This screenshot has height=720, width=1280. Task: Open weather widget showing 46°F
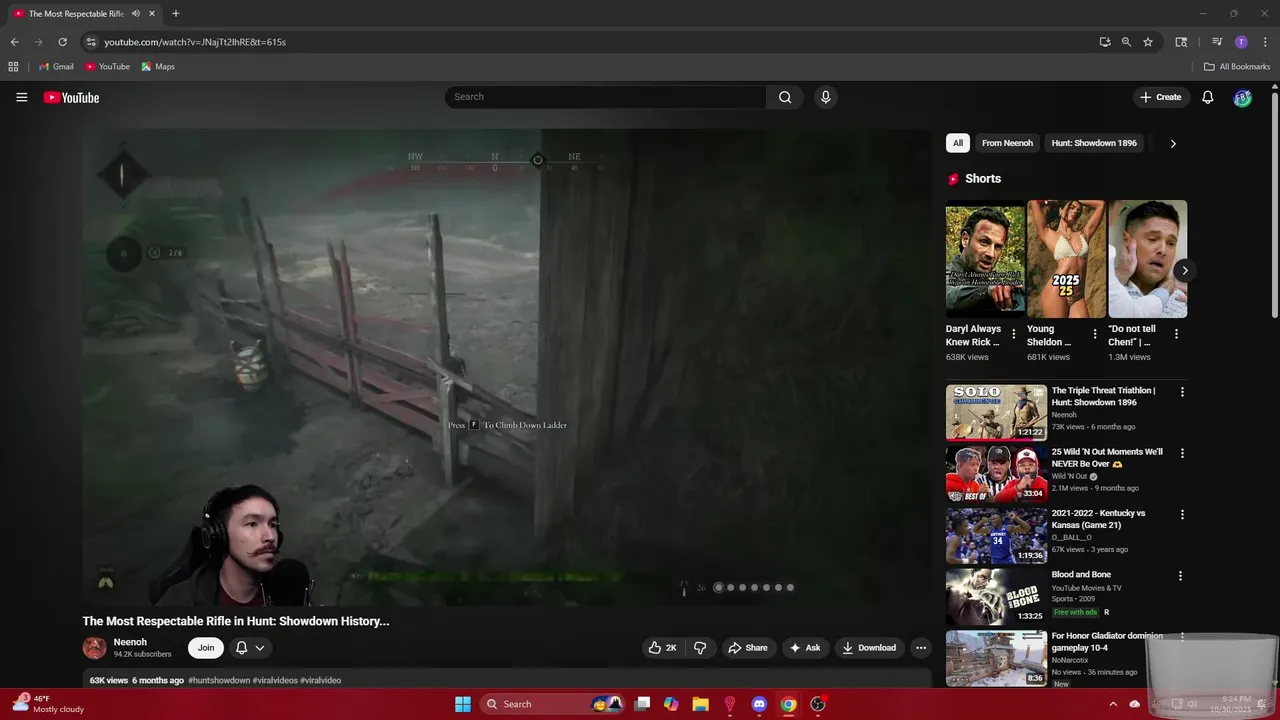click(48, 704)
